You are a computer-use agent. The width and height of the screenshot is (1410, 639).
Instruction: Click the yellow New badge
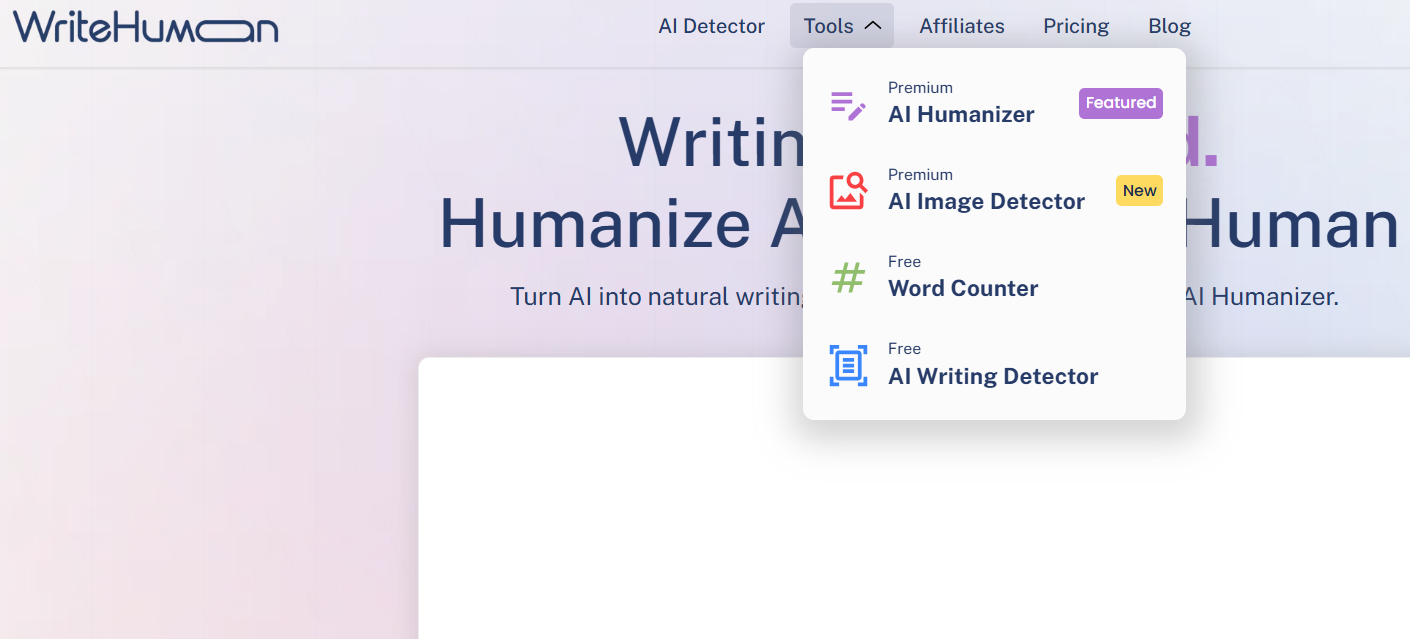(x=1139, y=191)
